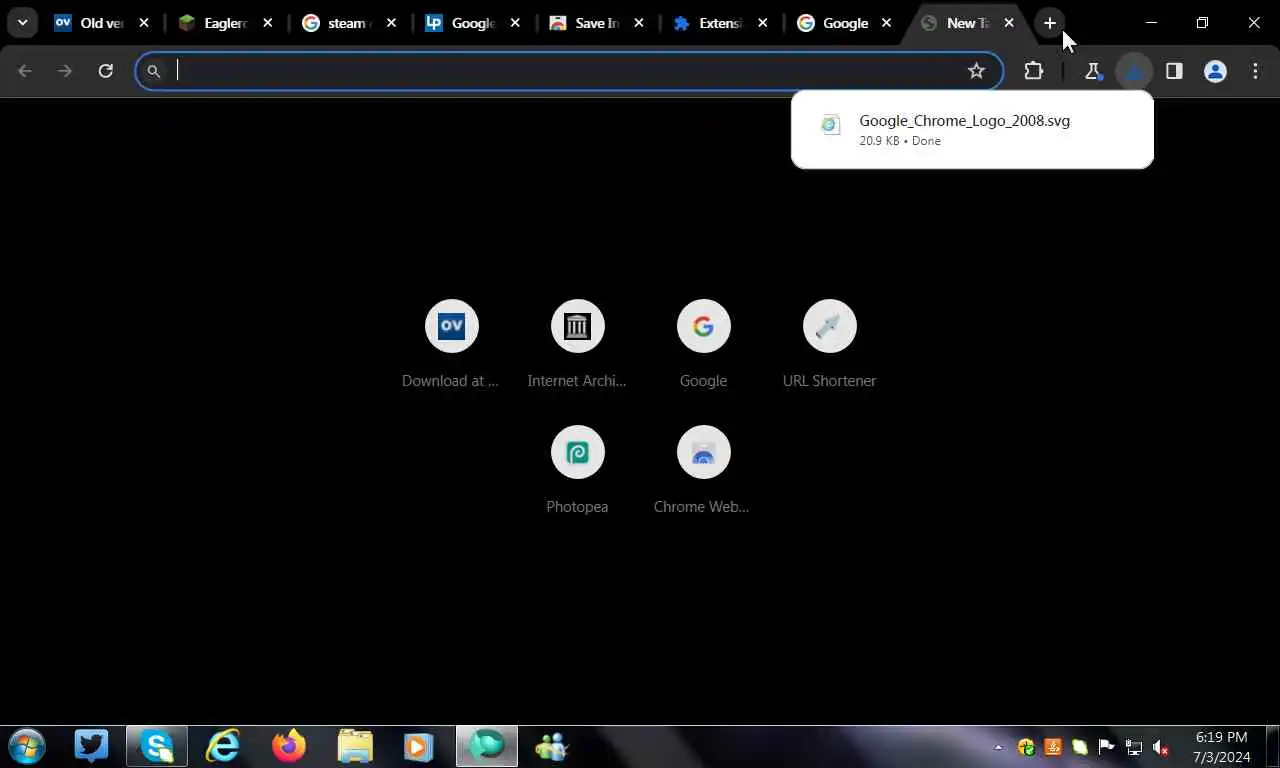This screenshot has height=768, width=1280.
Task: Launch Firefox from the taskbar
Action: (289, 747)
